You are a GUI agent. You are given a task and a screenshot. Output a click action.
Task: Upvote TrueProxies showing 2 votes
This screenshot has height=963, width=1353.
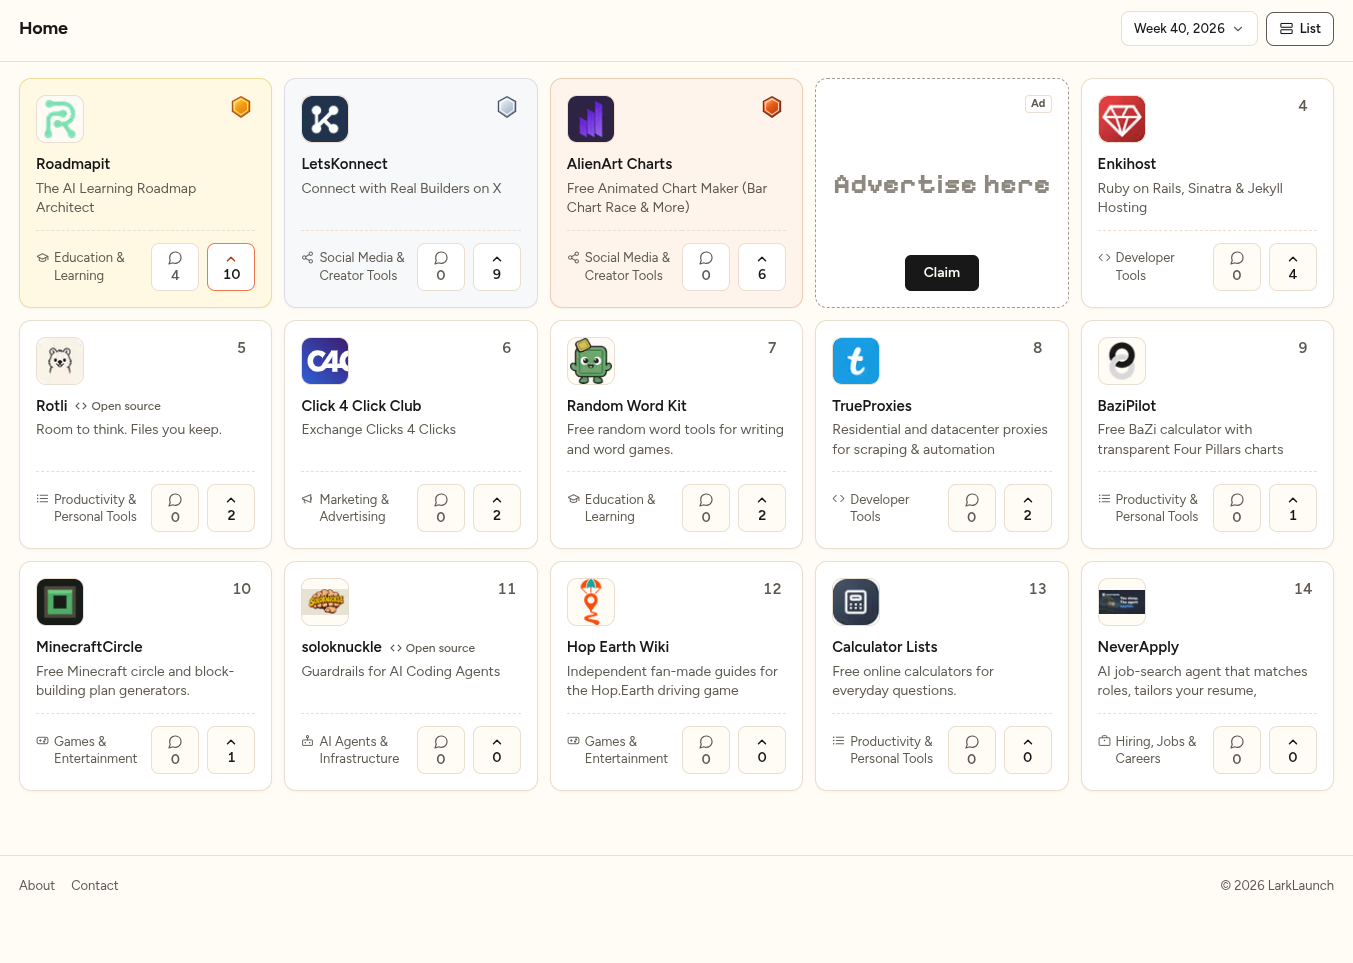click(x=1028, y=508)
